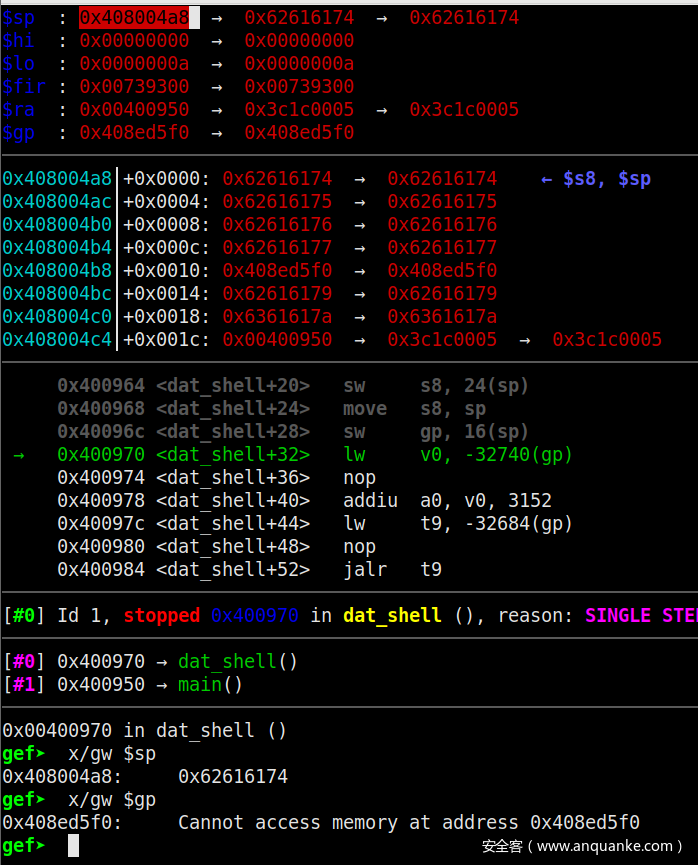Click the $lo register name
Image resolution: width=698 pixels, height=865 pixels.
pos(18,64)
